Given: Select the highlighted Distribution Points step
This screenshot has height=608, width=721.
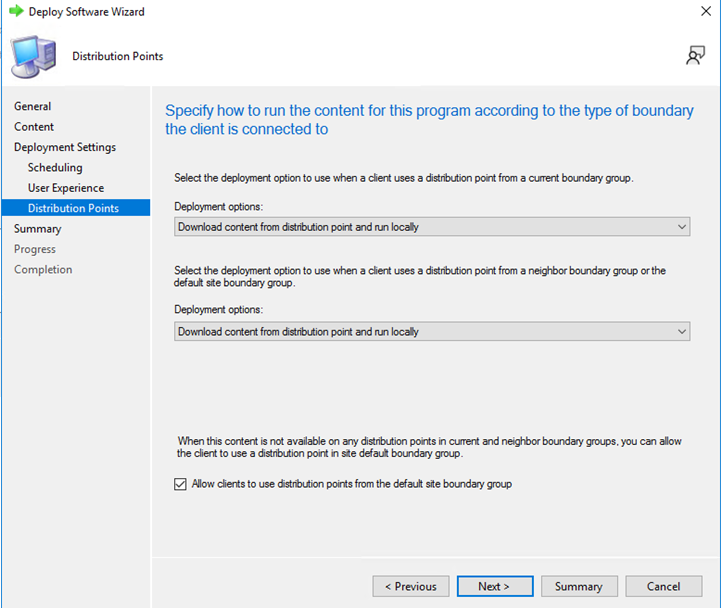Looking at the screenshot, I should [x=73, y=208].
